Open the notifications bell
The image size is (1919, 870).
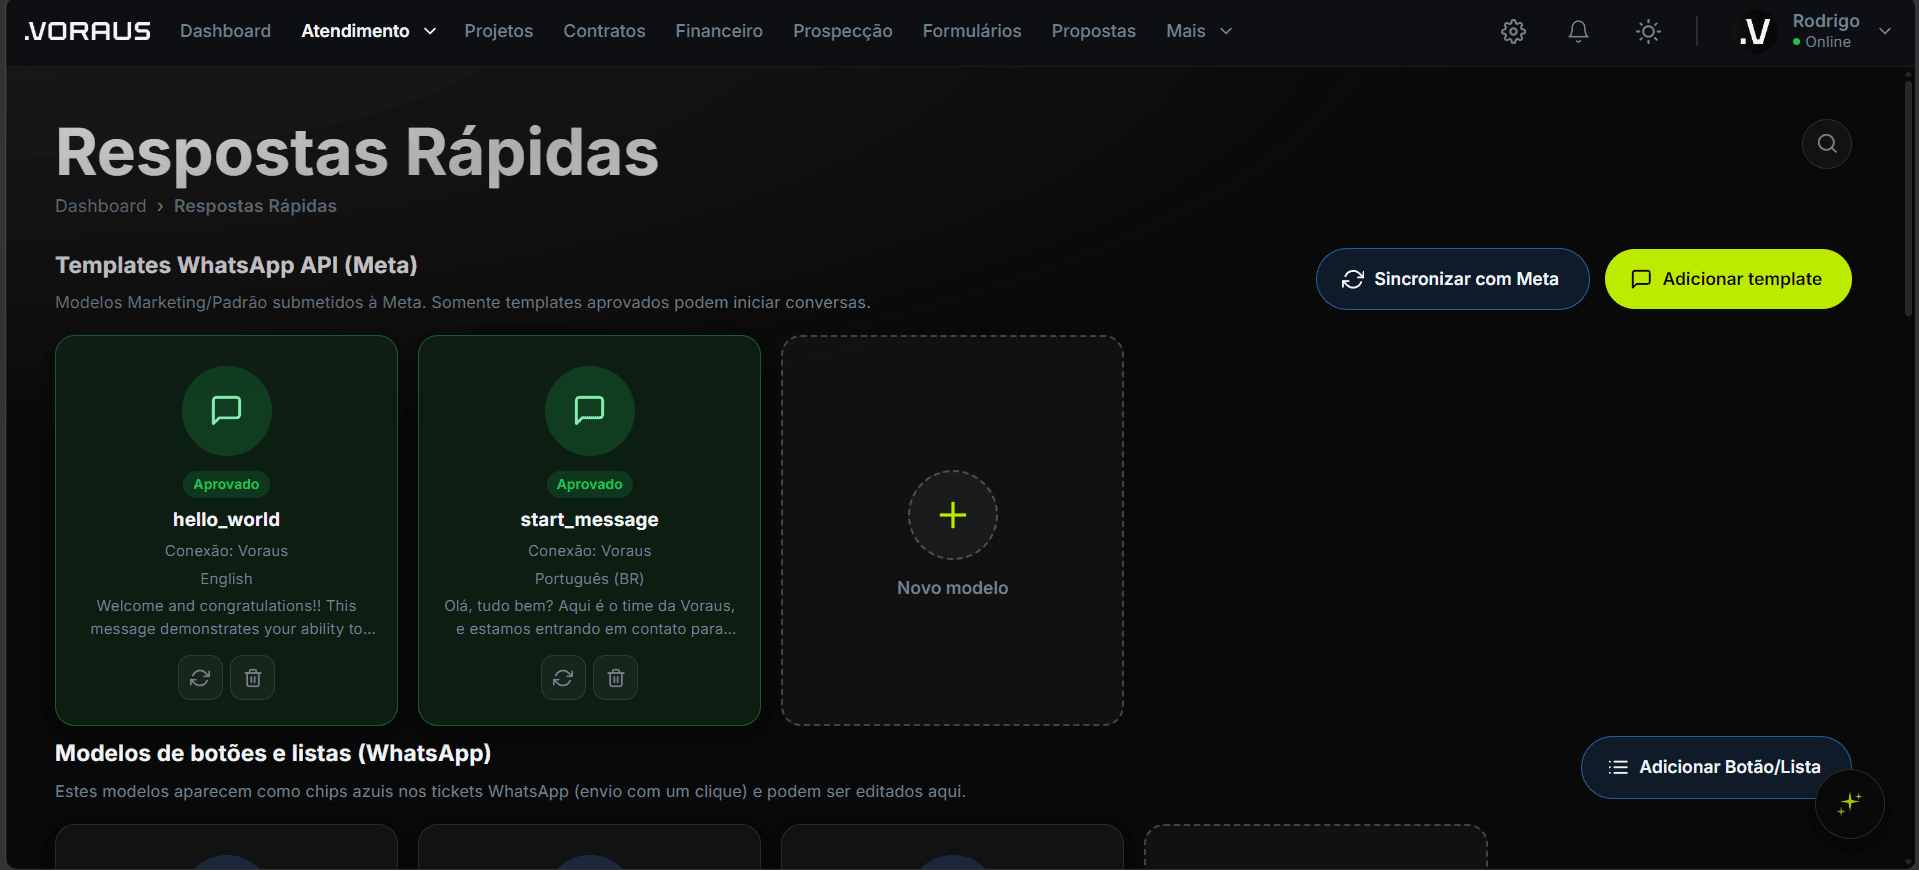(x=1578, y=31)
